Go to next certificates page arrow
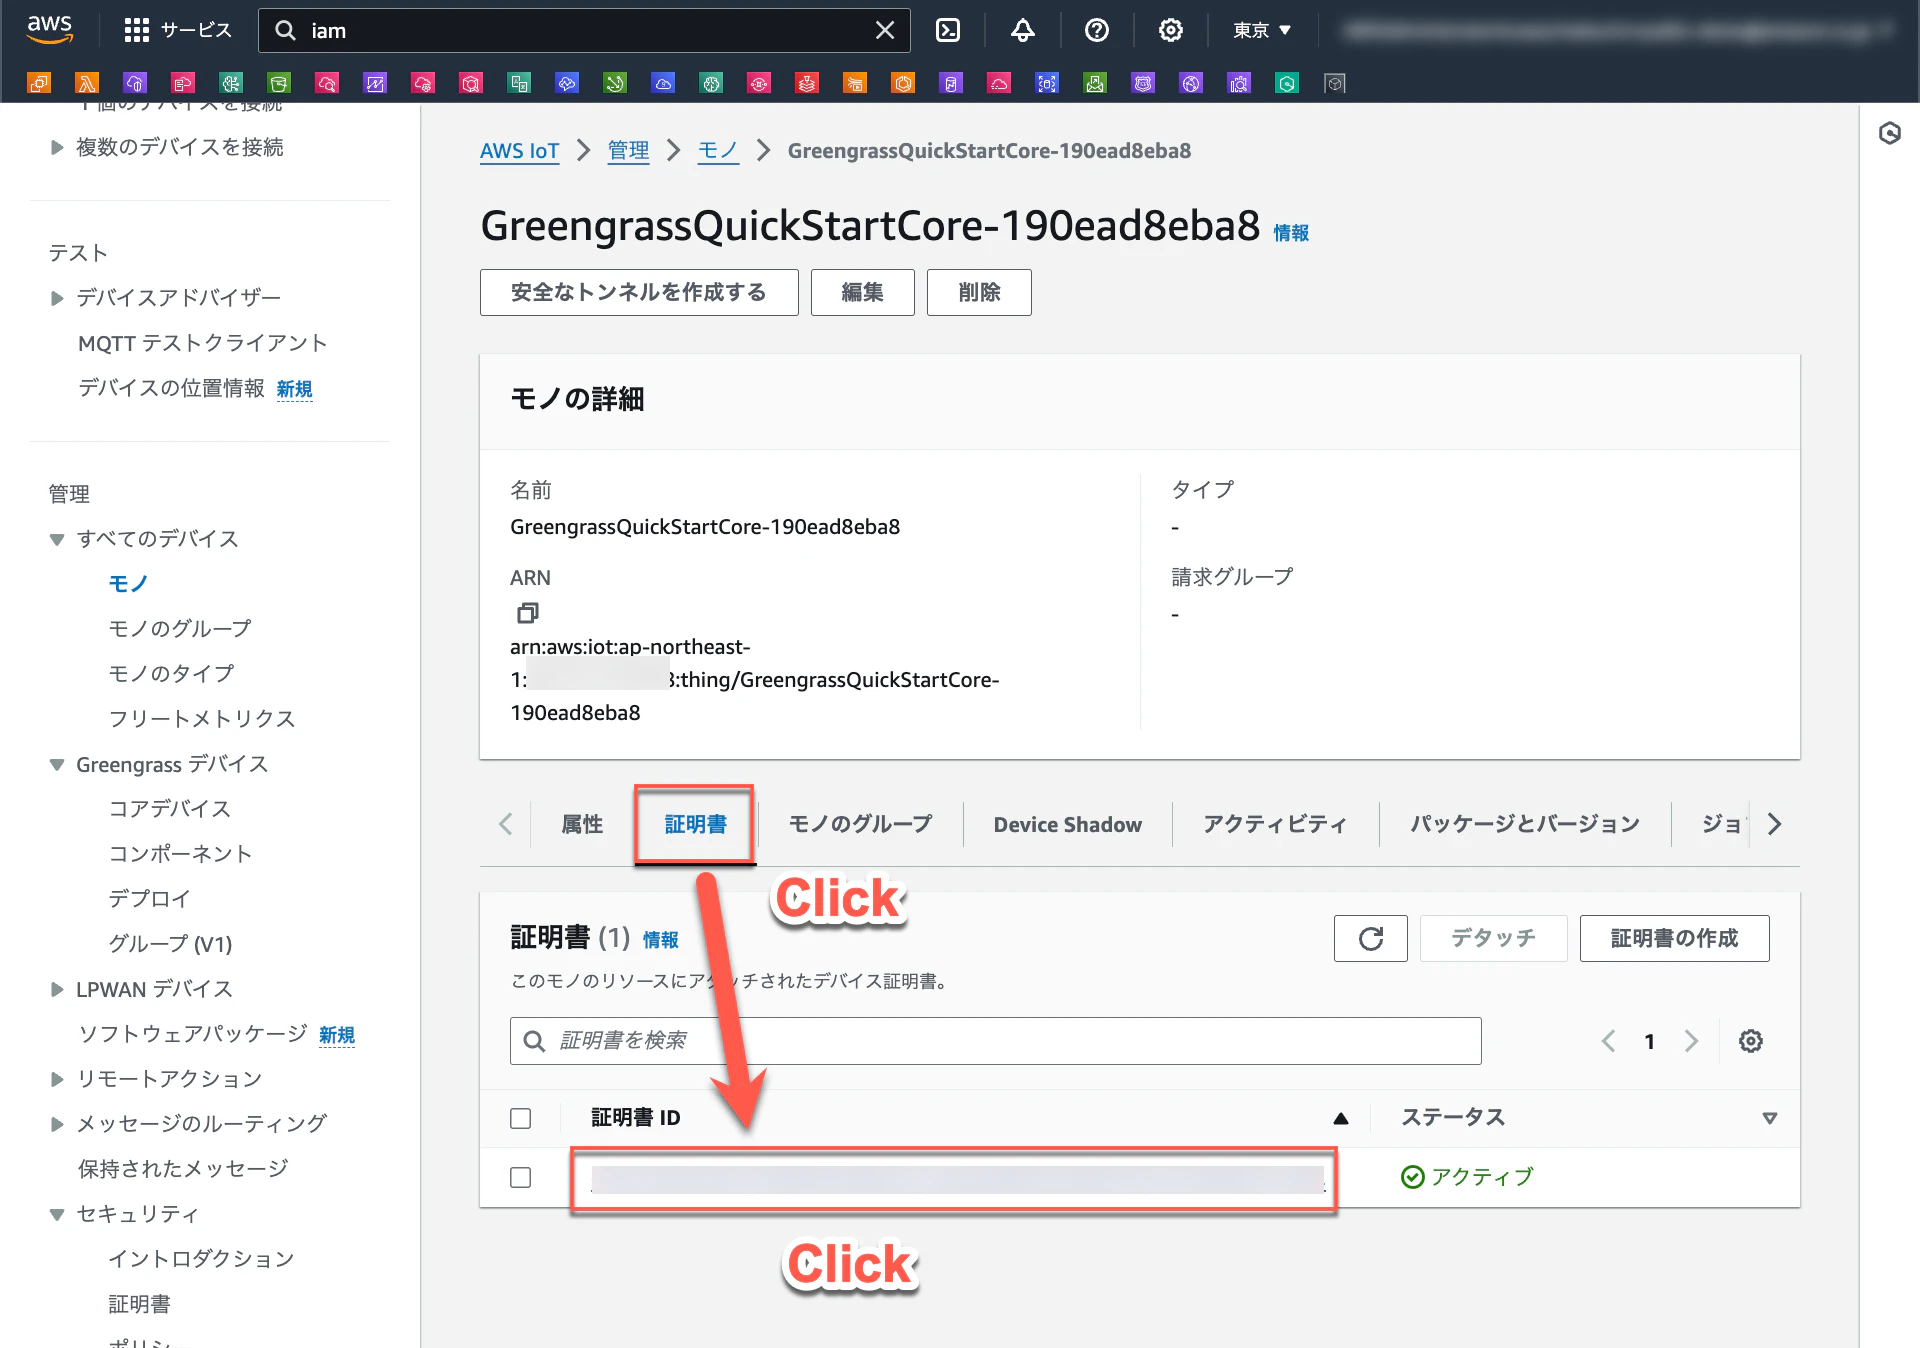 click(1691, 1041)
